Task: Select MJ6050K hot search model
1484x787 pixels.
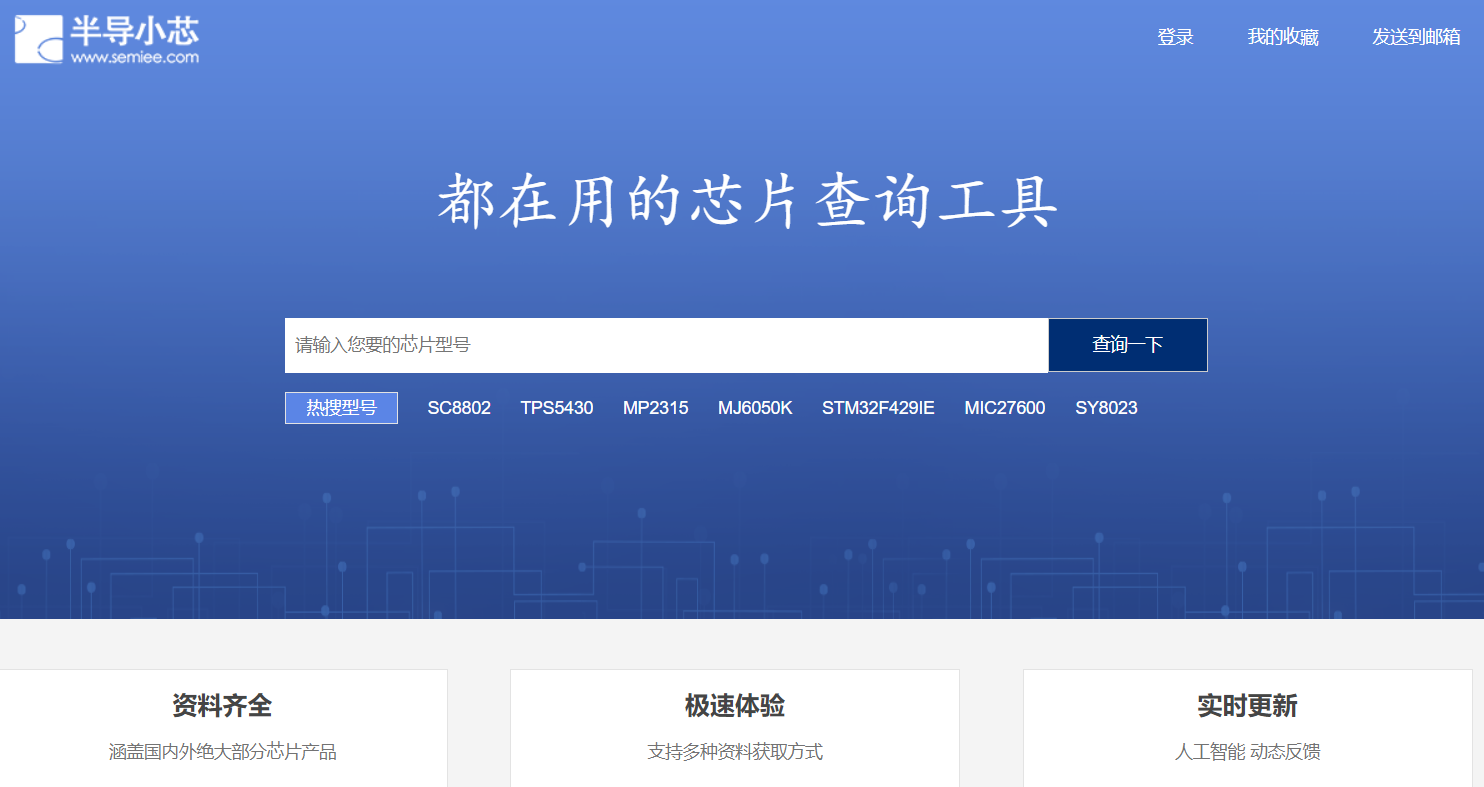Action: [x=755, y=407]
